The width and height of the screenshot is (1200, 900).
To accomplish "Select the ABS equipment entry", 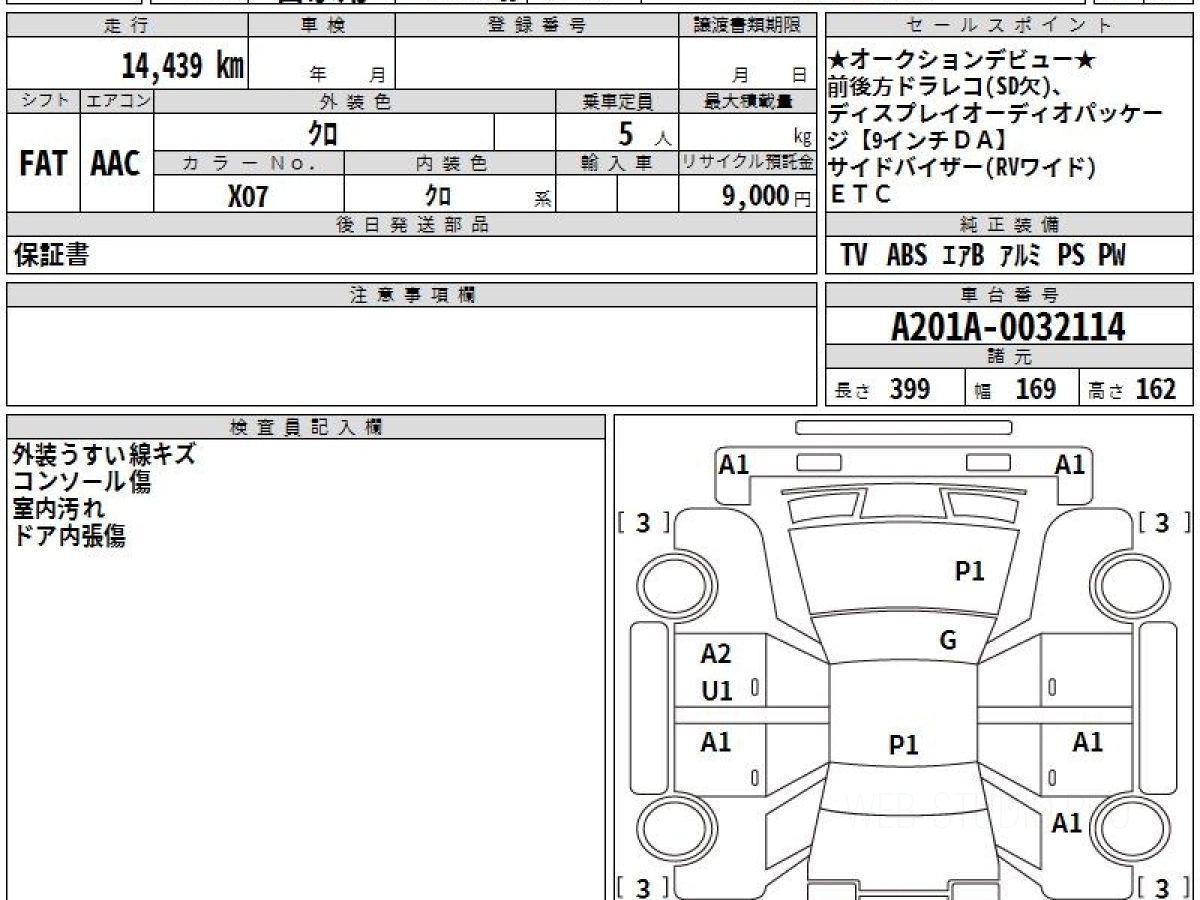I will pos(906,256).
